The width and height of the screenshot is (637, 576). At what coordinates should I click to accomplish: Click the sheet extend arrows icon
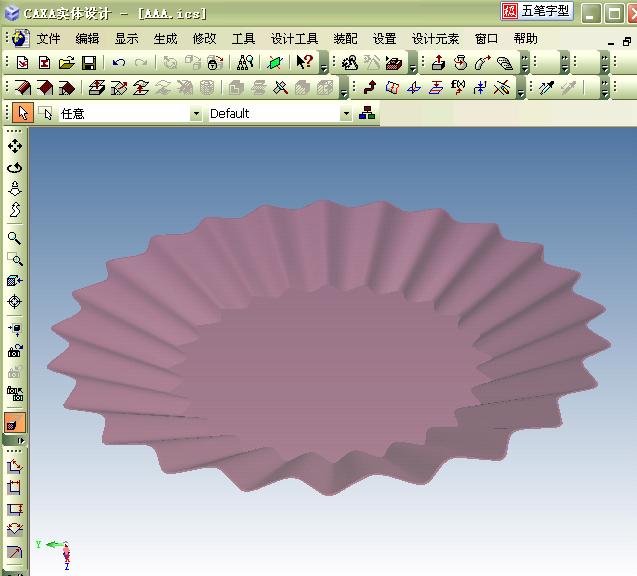pyautogui.click(x=141, y=87)
